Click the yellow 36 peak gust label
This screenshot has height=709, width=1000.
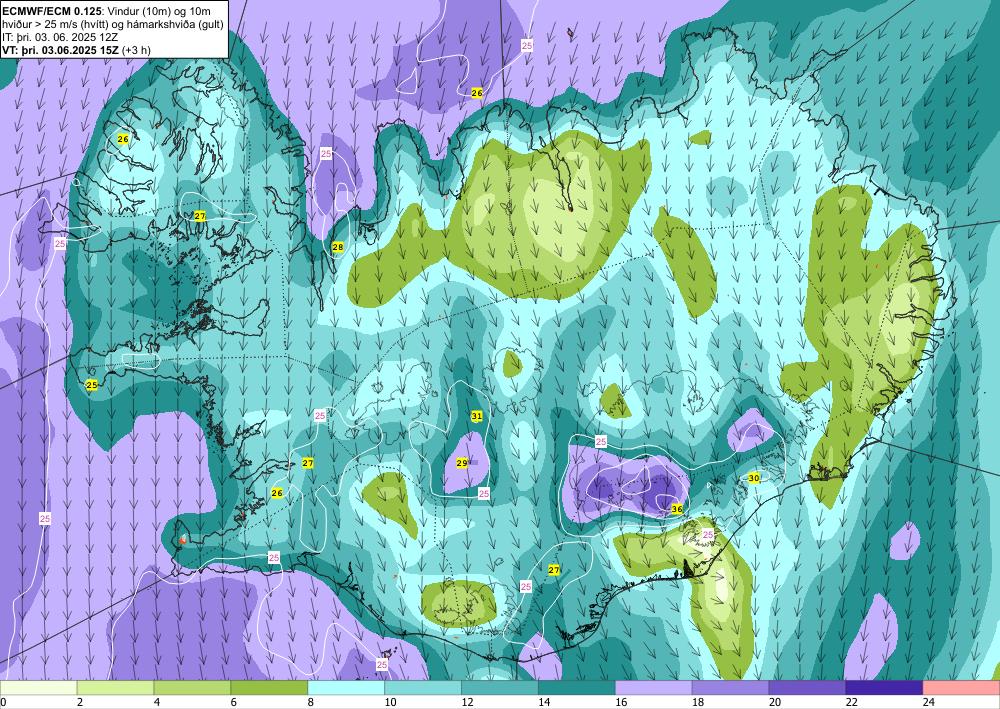pos(677,509)
